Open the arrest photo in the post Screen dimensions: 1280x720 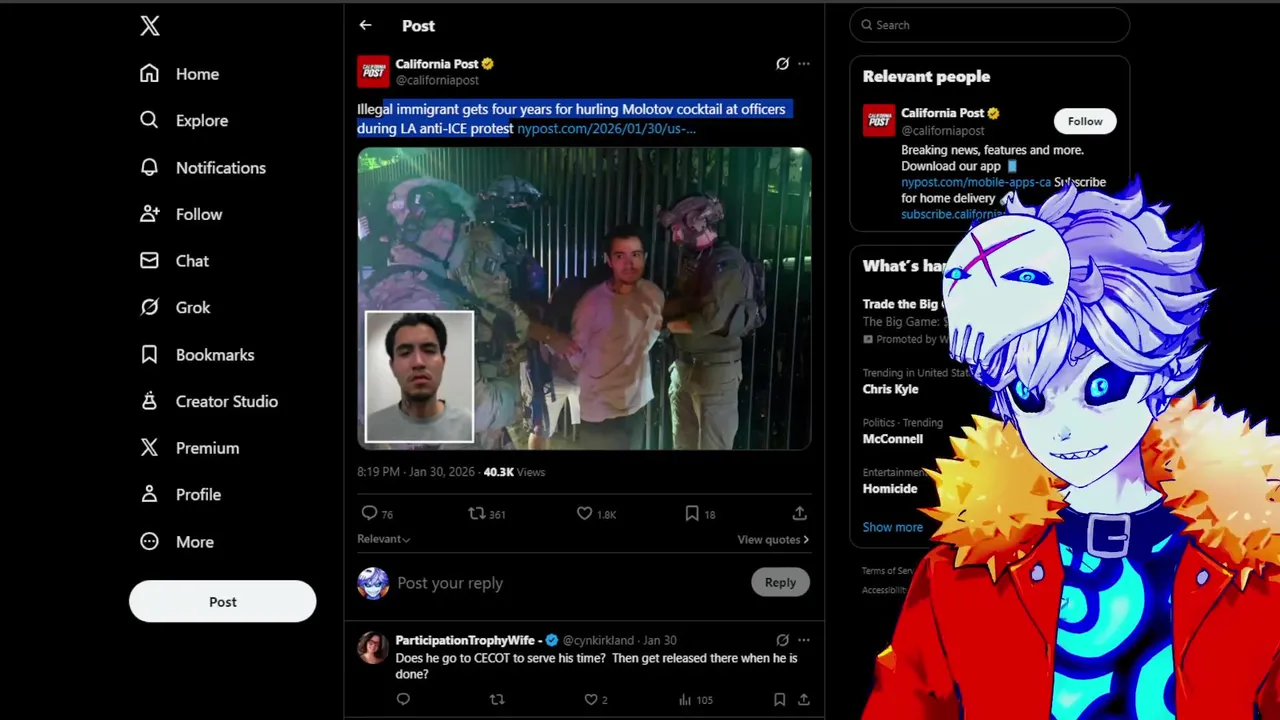click(584, 298)
